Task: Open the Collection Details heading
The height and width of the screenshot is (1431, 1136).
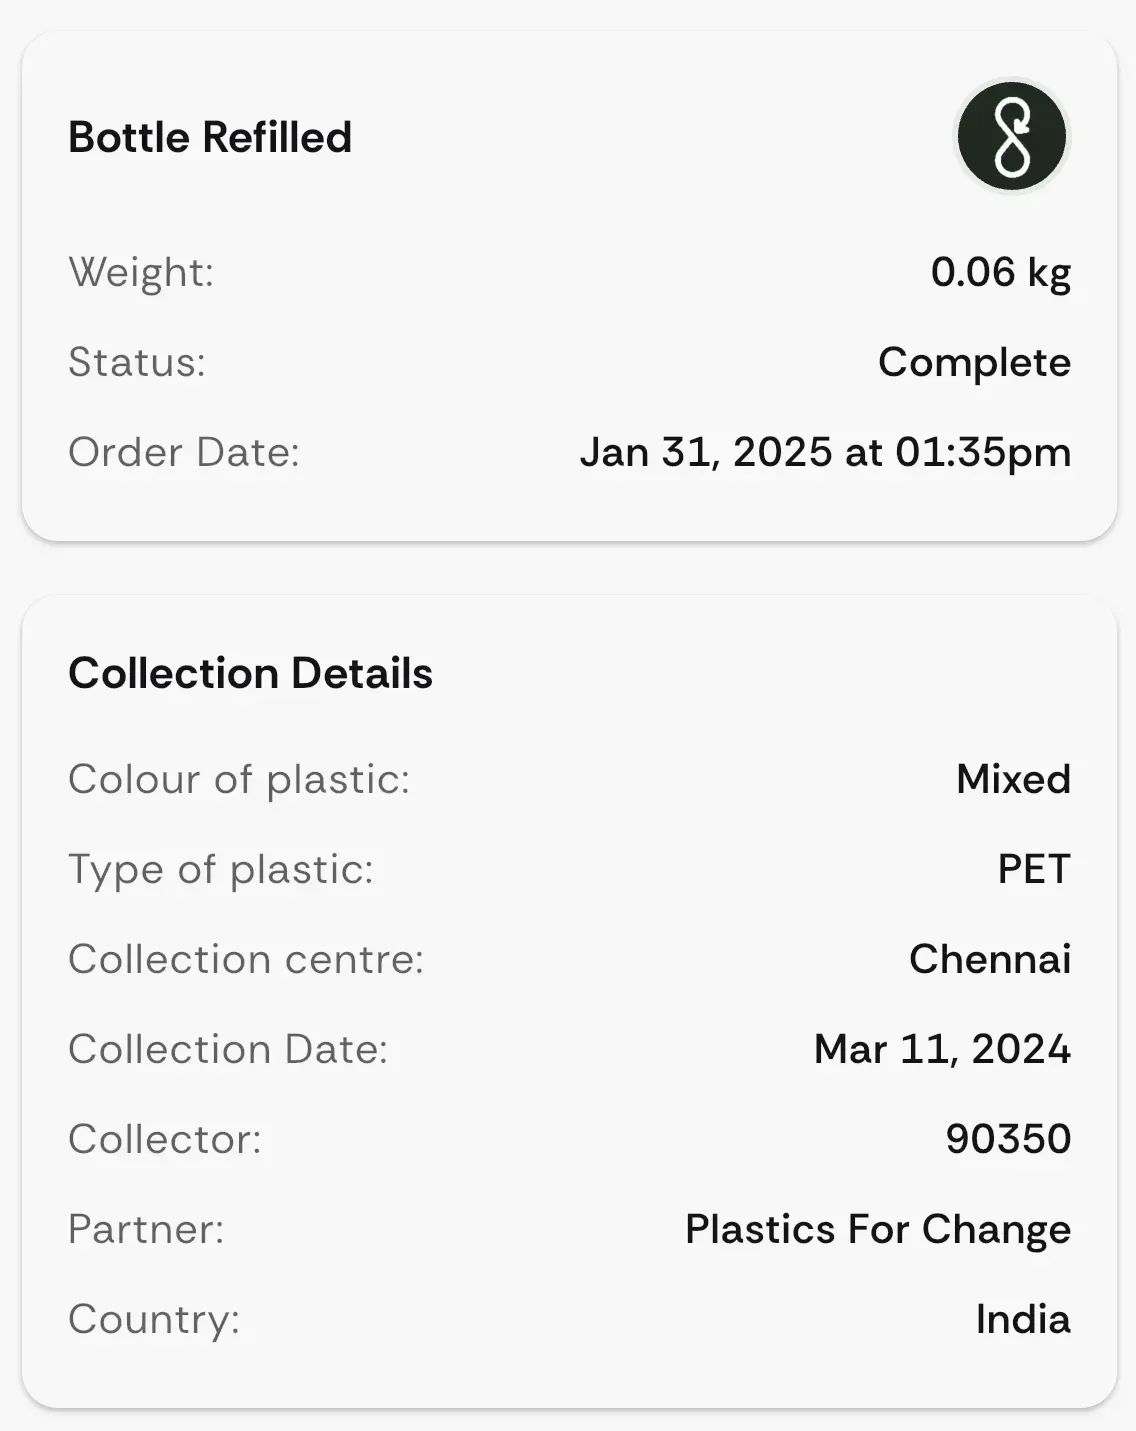Action: [x=250, y=673]
